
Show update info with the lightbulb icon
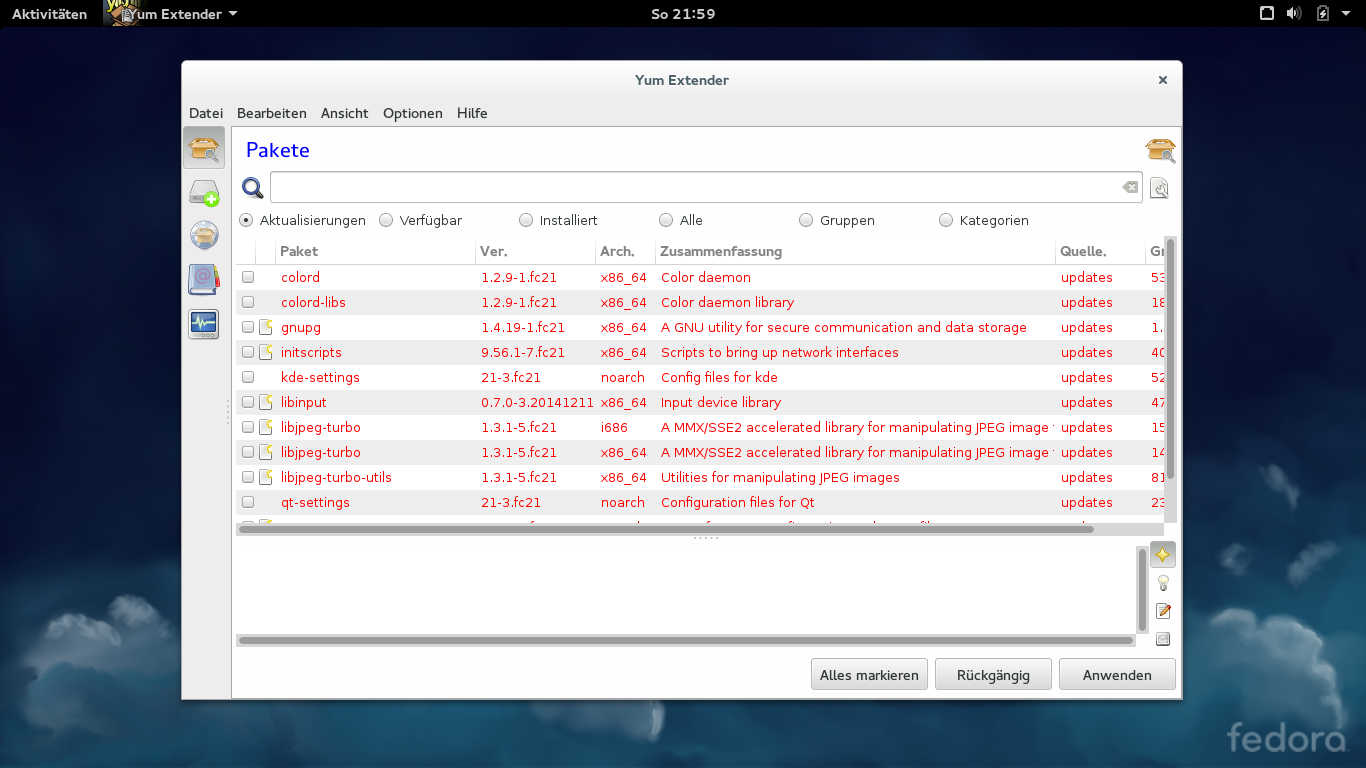click(1162, 583)
